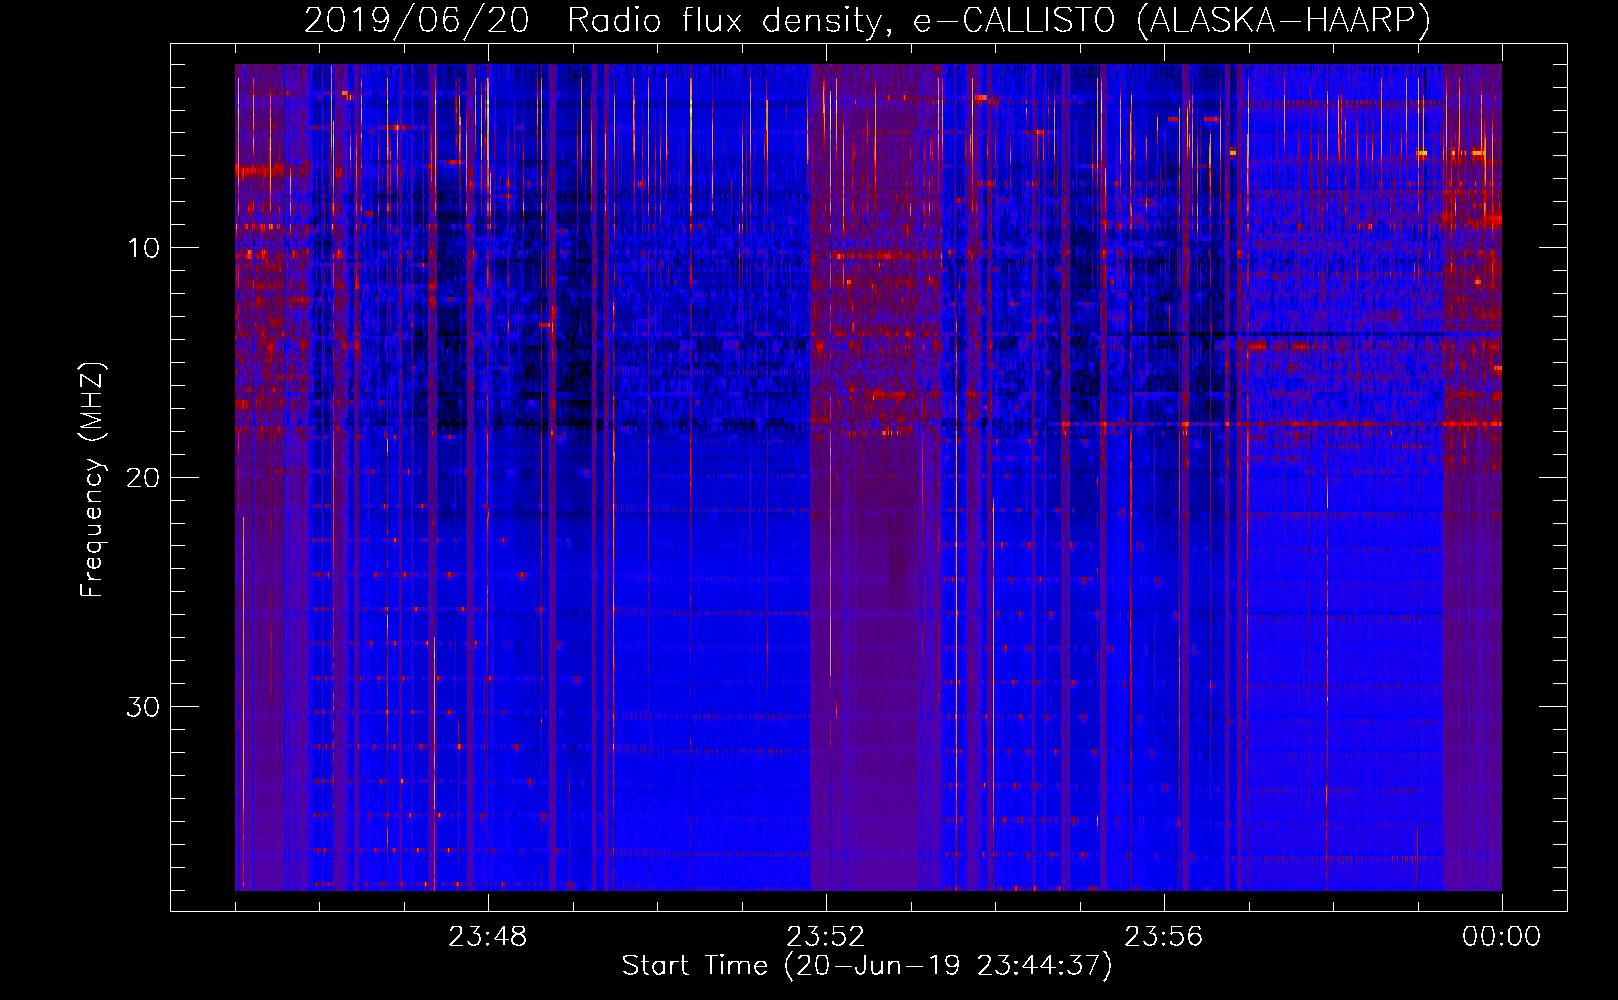Click the 20 MHz frequency tick label
This screenshot has height=1000, width=1618.
[143, 477]
